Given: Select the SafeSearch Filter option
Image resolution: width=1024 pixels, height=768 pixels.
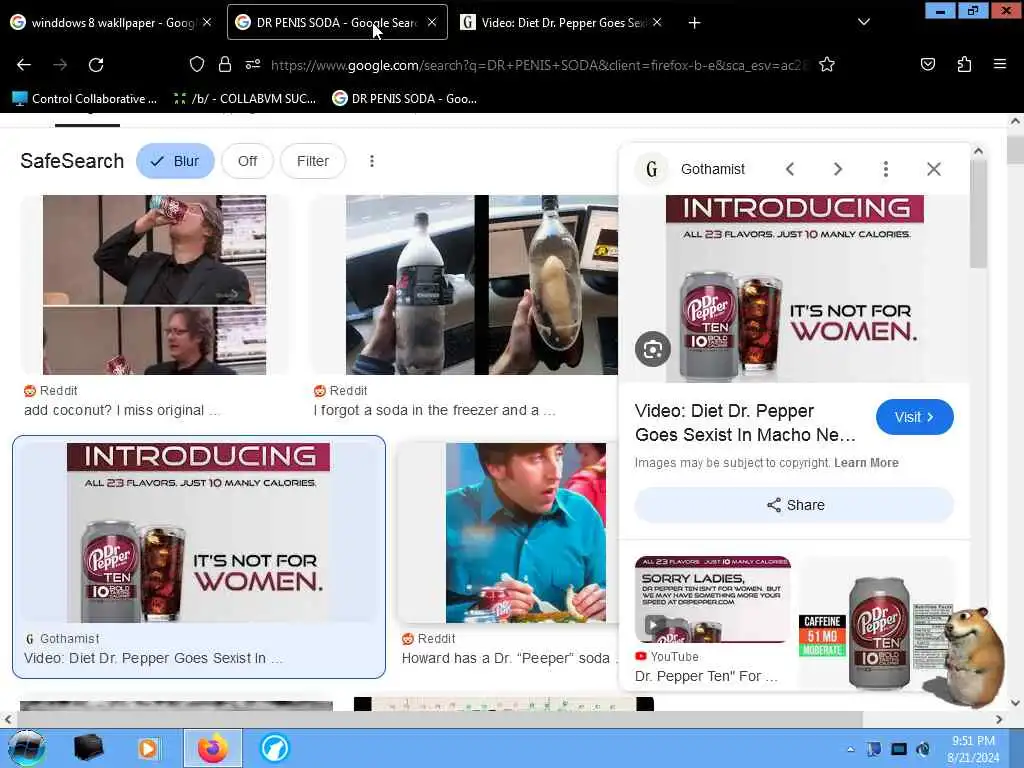Looking at the screenshot, I should point(313,161).
